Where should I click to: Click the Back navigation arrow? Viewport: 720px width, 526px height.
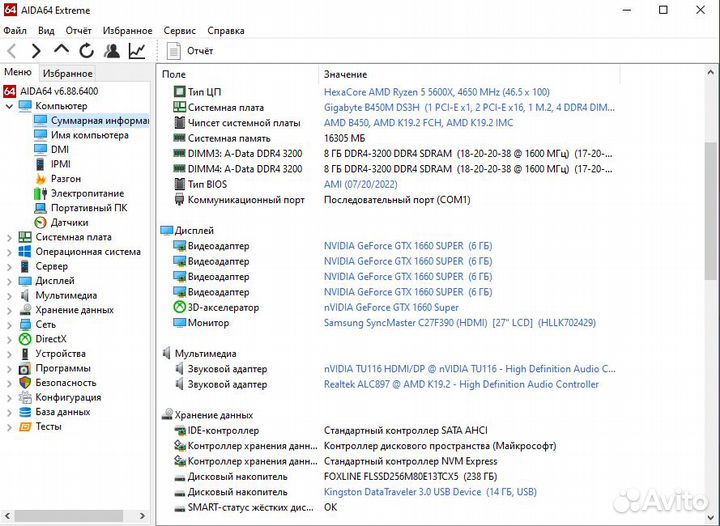tap(12, 51)
